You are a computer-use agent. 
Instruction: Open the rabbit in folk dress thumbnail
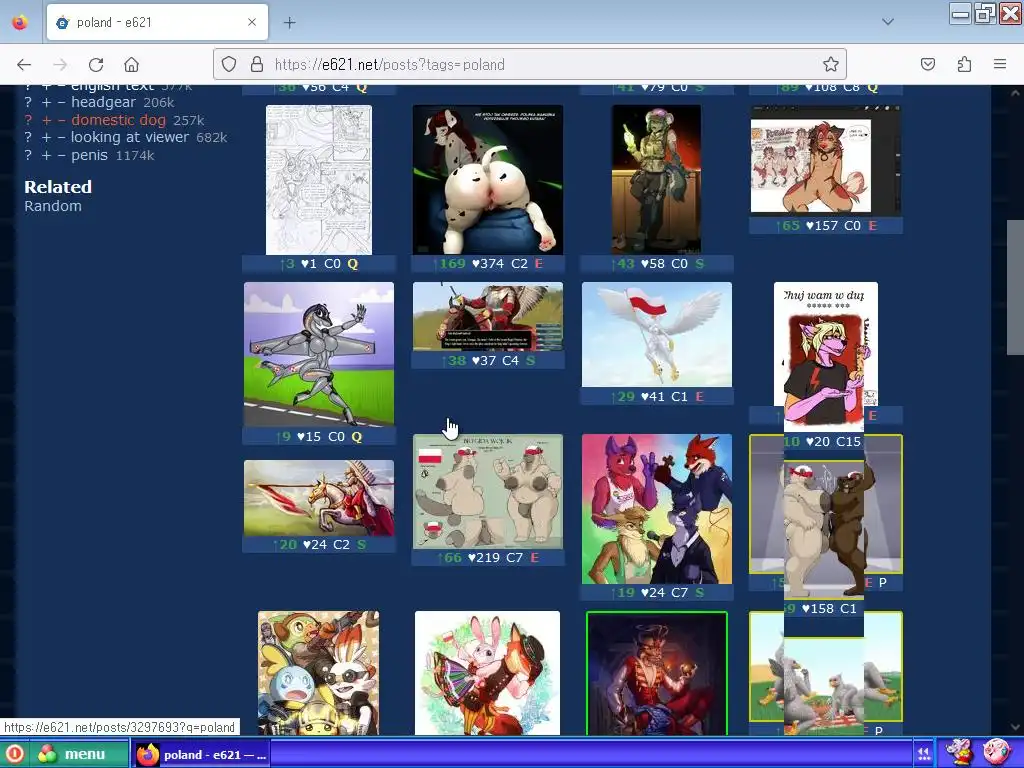[487, 673]
